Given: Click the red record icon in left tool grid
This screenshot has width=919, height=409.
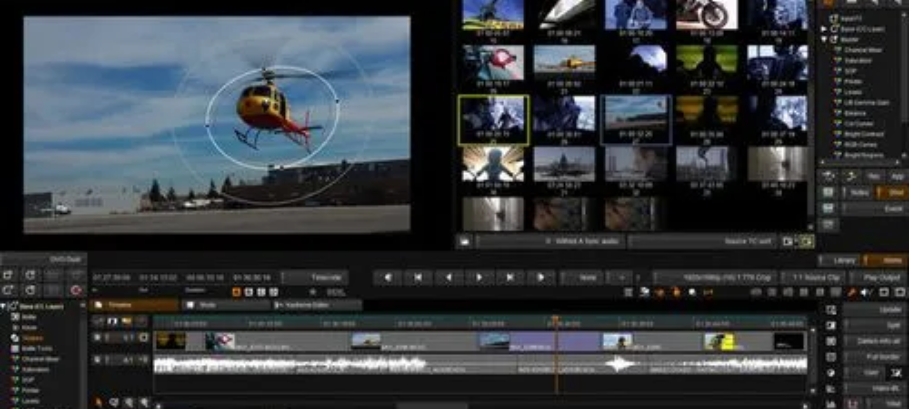Looking at the screenshot, I should tap(75, 290).
